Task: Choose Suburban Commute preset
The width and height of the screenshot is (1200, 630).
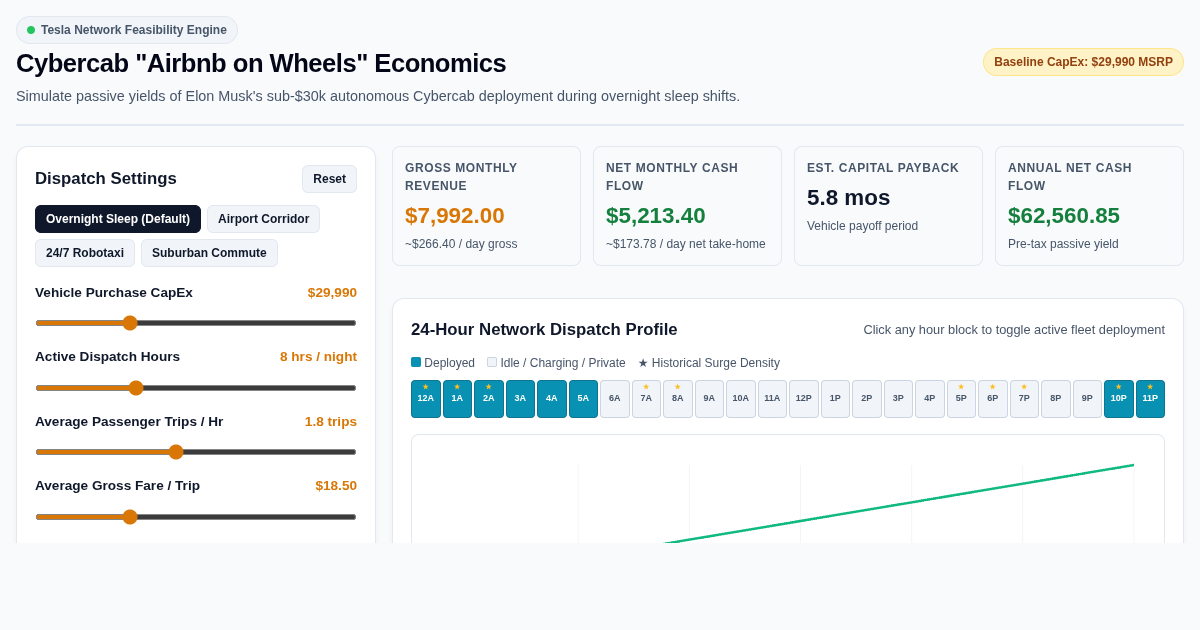Action: pyautogui.click(x=209, y=253)
